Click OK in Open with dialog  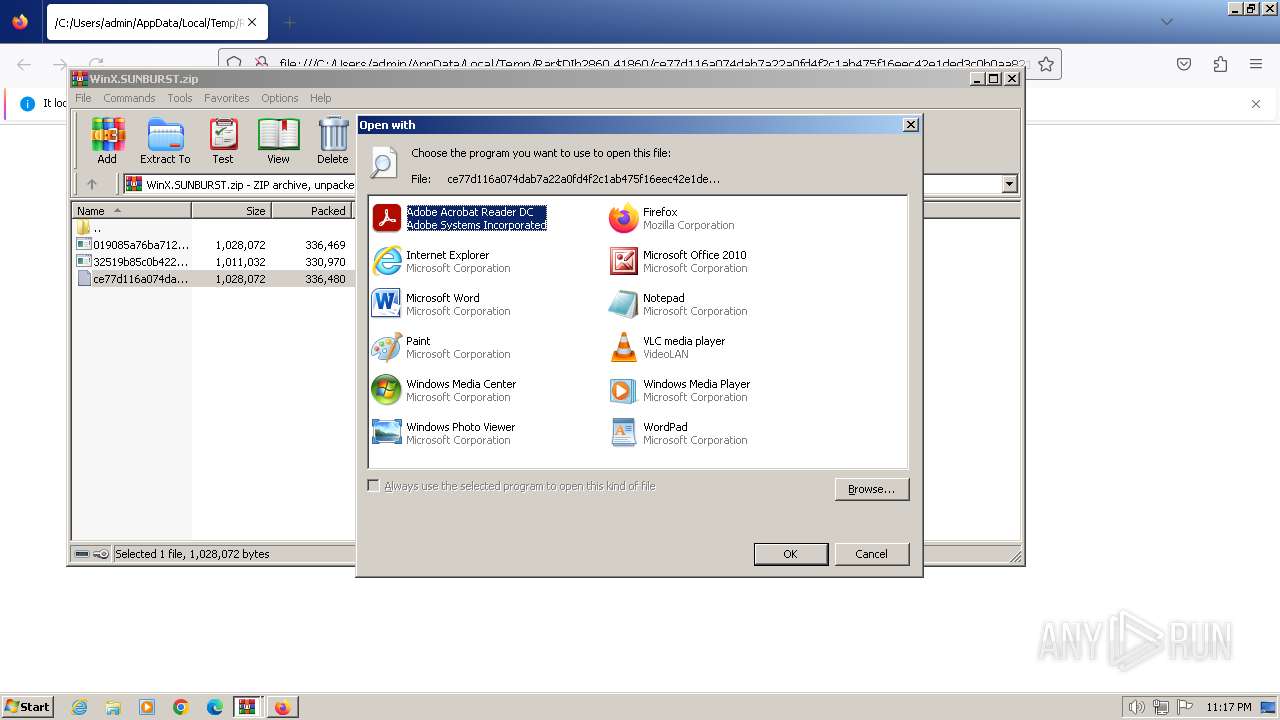pyautogui.click(x=791, y=554)
